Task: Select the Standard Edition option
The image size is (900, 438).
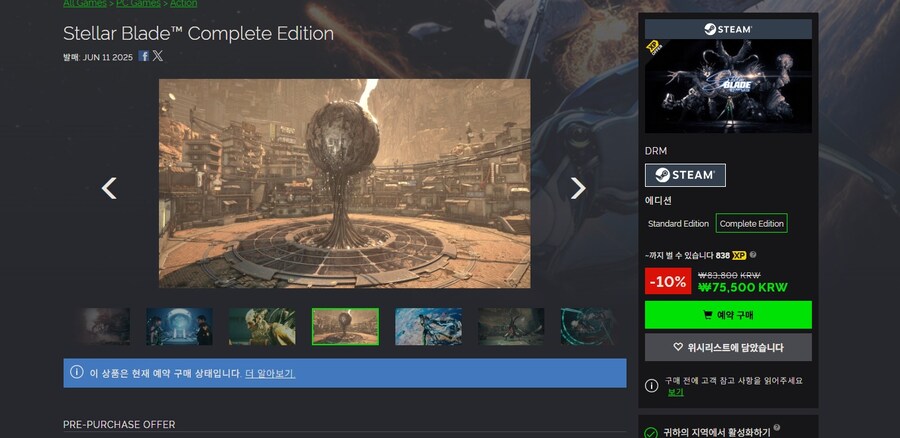Action: coord(678,224)
